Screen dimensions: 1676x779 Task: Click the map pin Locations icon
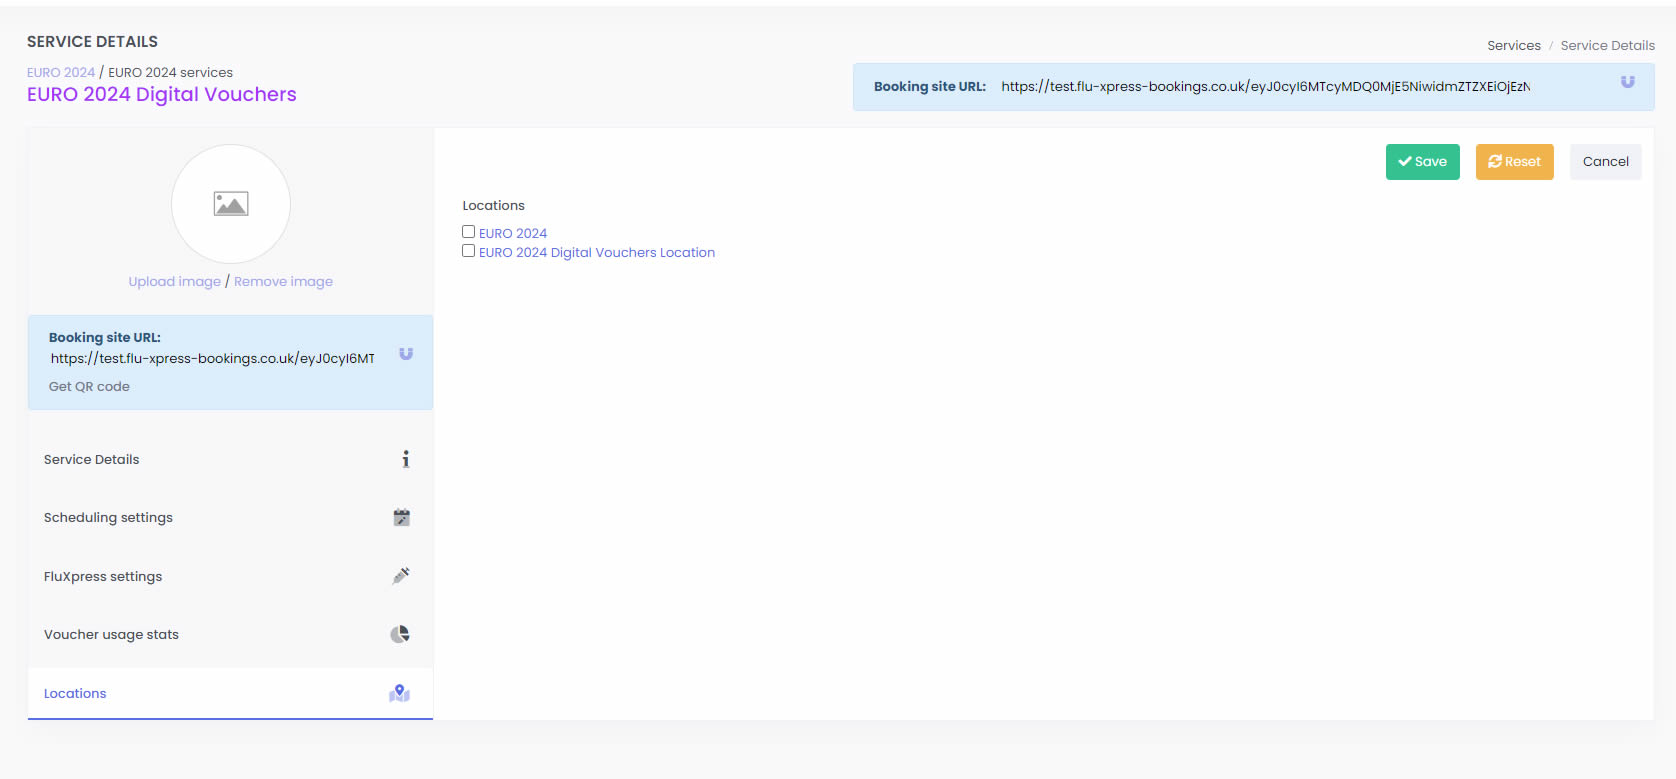click(400, 693)
